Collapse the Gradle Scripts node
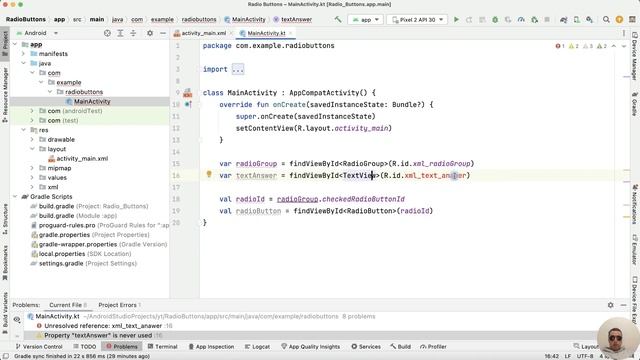Screen dimensions: 640x360 [15, 197]
